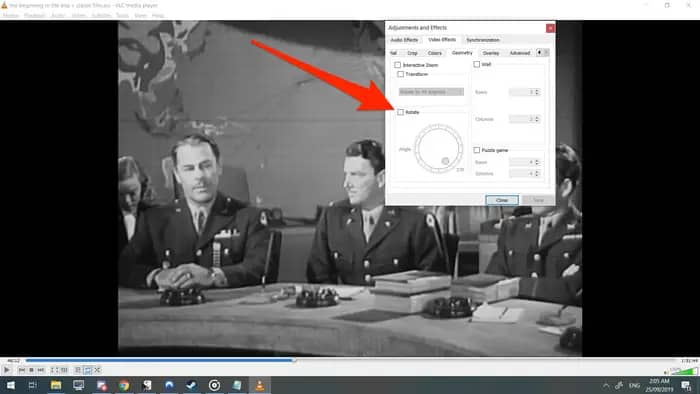
Task: Open the transform rotation dropdown
Action: pos(431,92)
